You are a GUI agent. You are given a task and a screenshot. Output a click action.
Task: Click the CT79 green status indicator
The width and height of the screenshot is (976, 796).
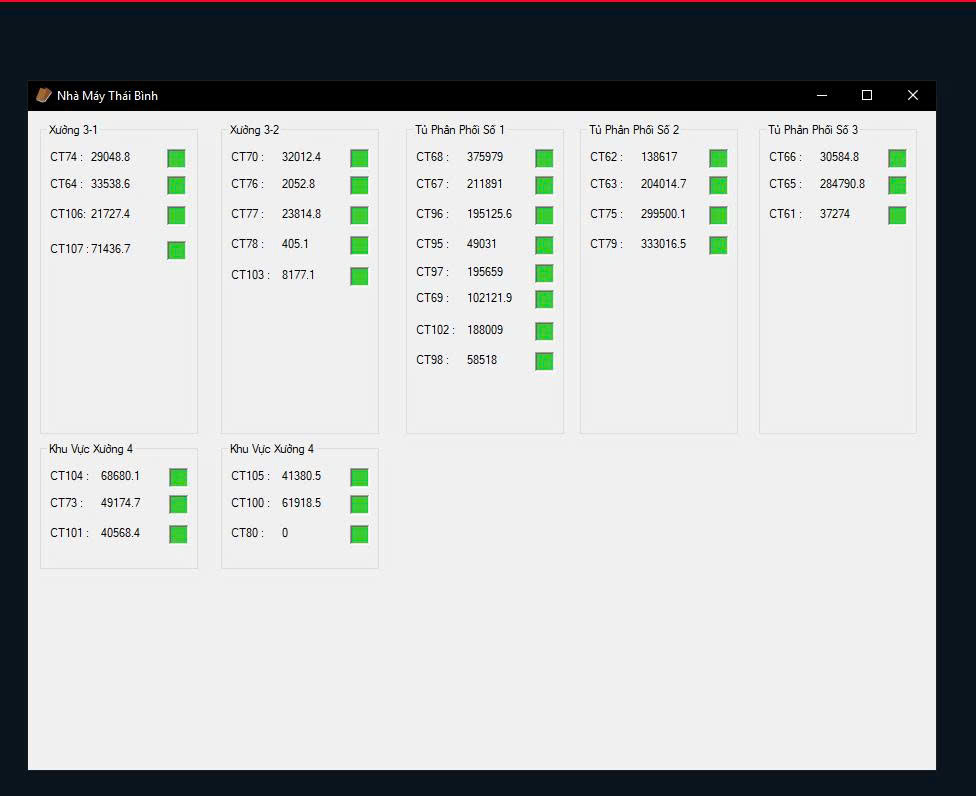tap(718, 245)
